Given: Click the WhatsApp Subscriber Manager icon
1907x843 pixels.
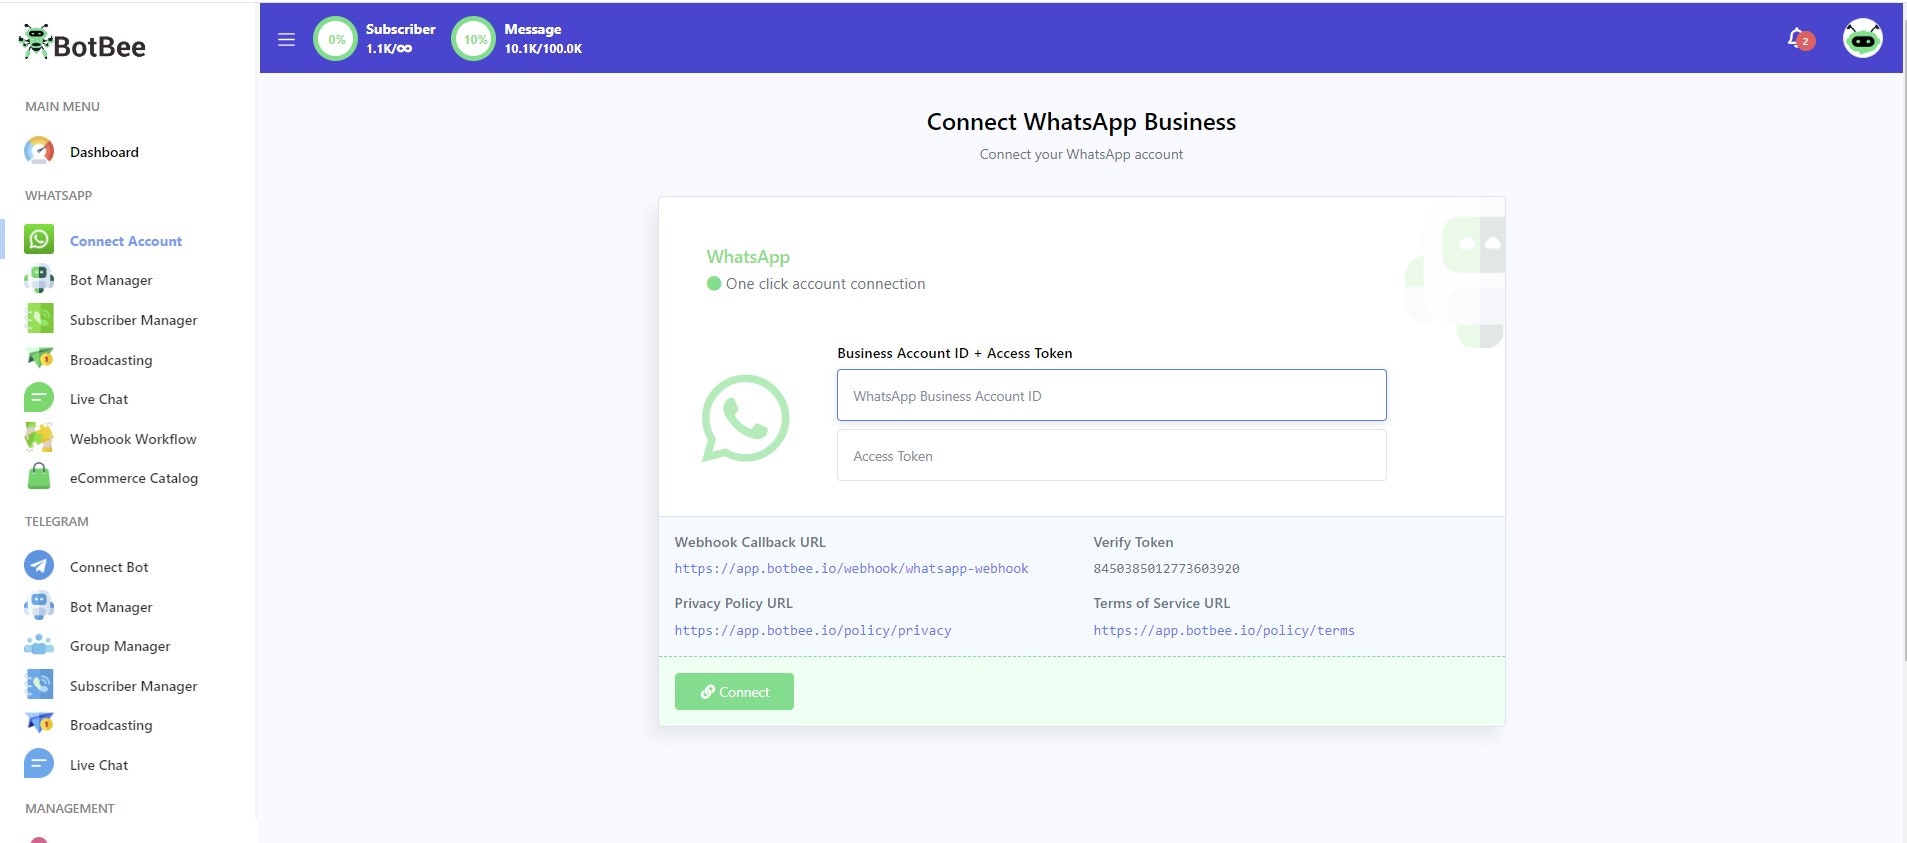Looking at the screenshot, I should point(39,319).
